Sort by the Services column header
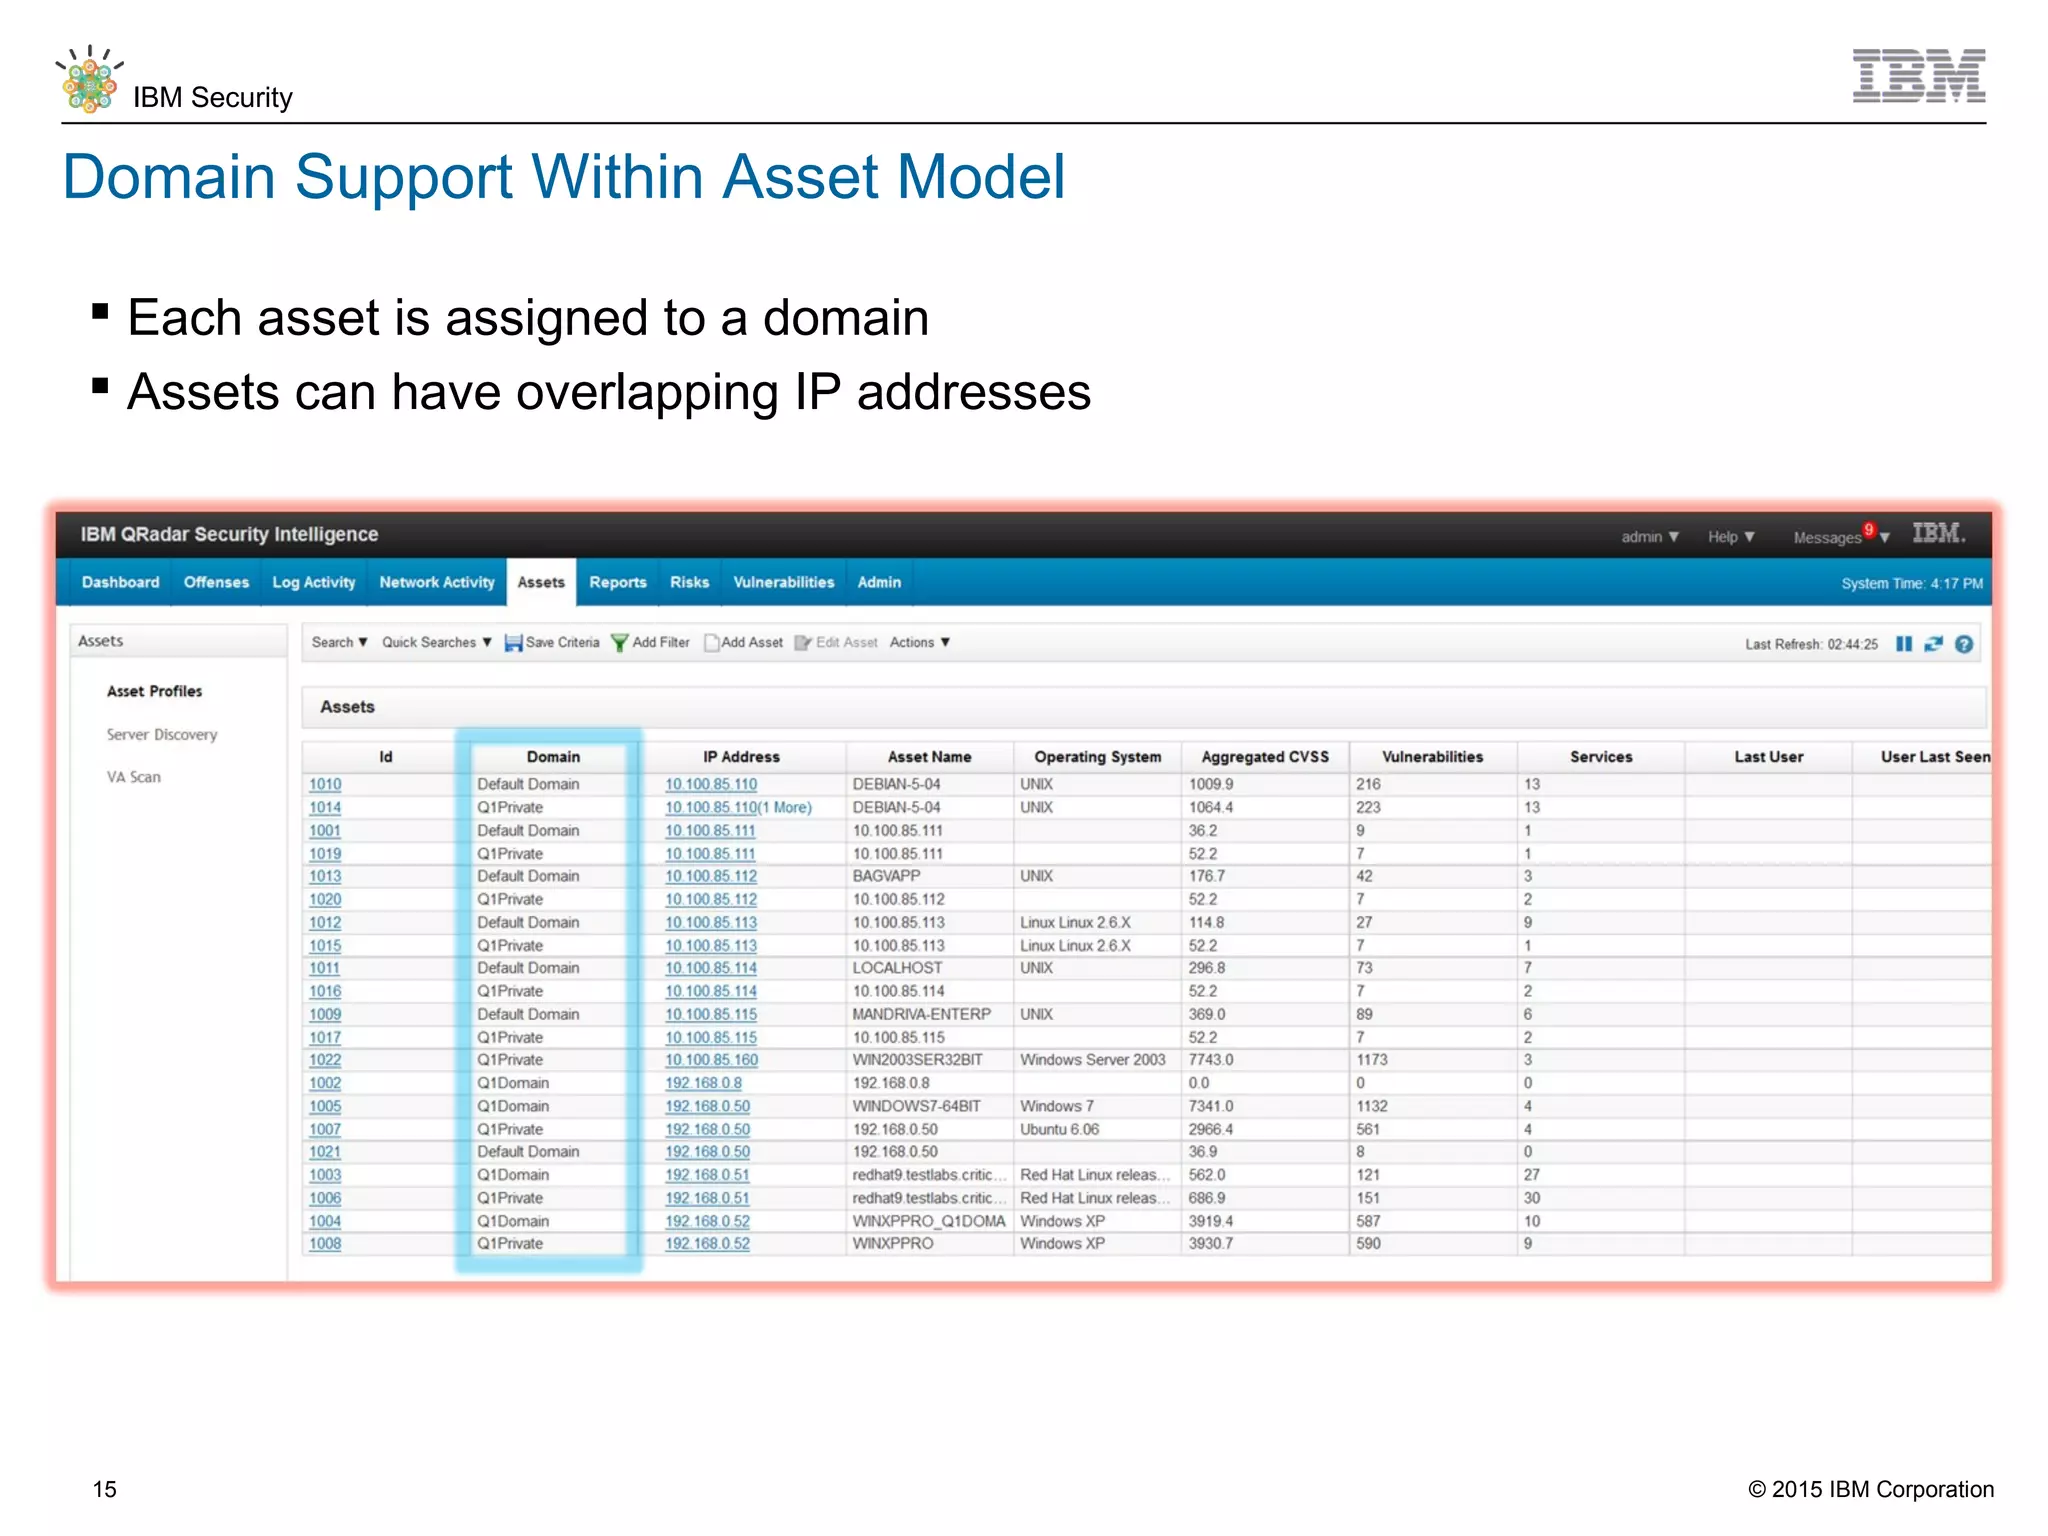The height and width of the screenshot is (1536, 2048). pos(1601,757)
